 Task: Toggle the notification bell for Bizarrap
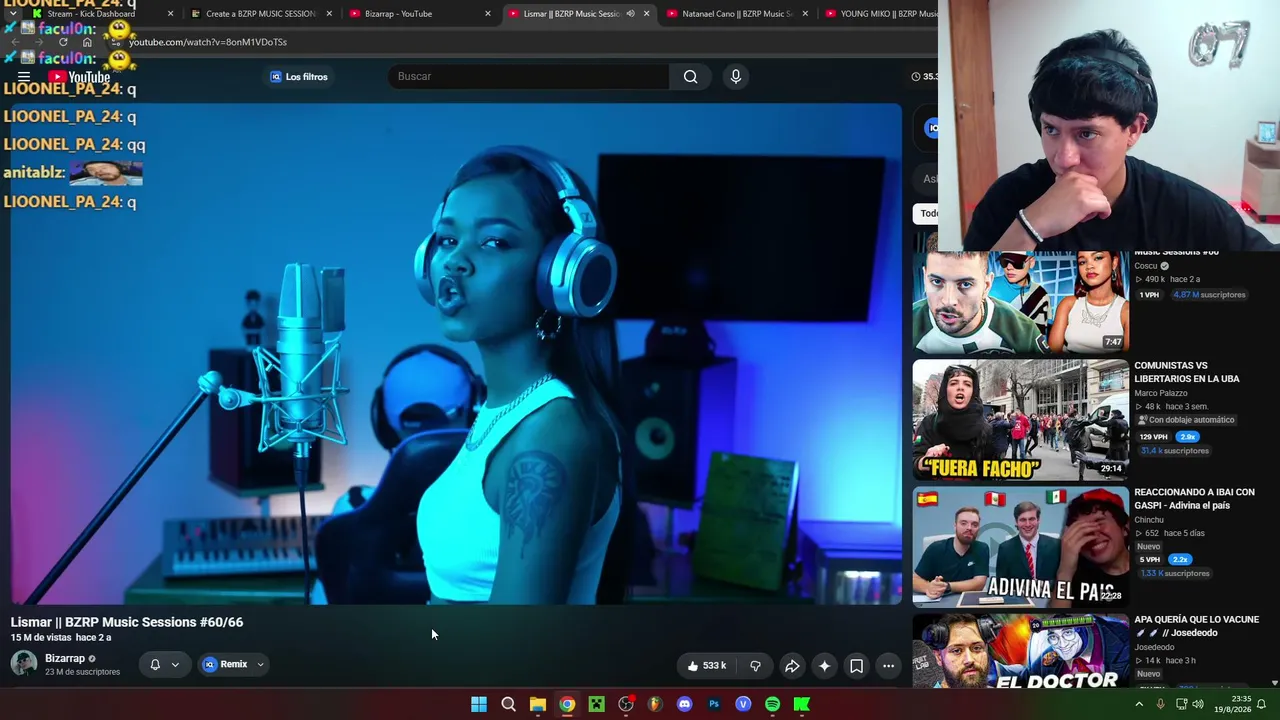(155, 664)
